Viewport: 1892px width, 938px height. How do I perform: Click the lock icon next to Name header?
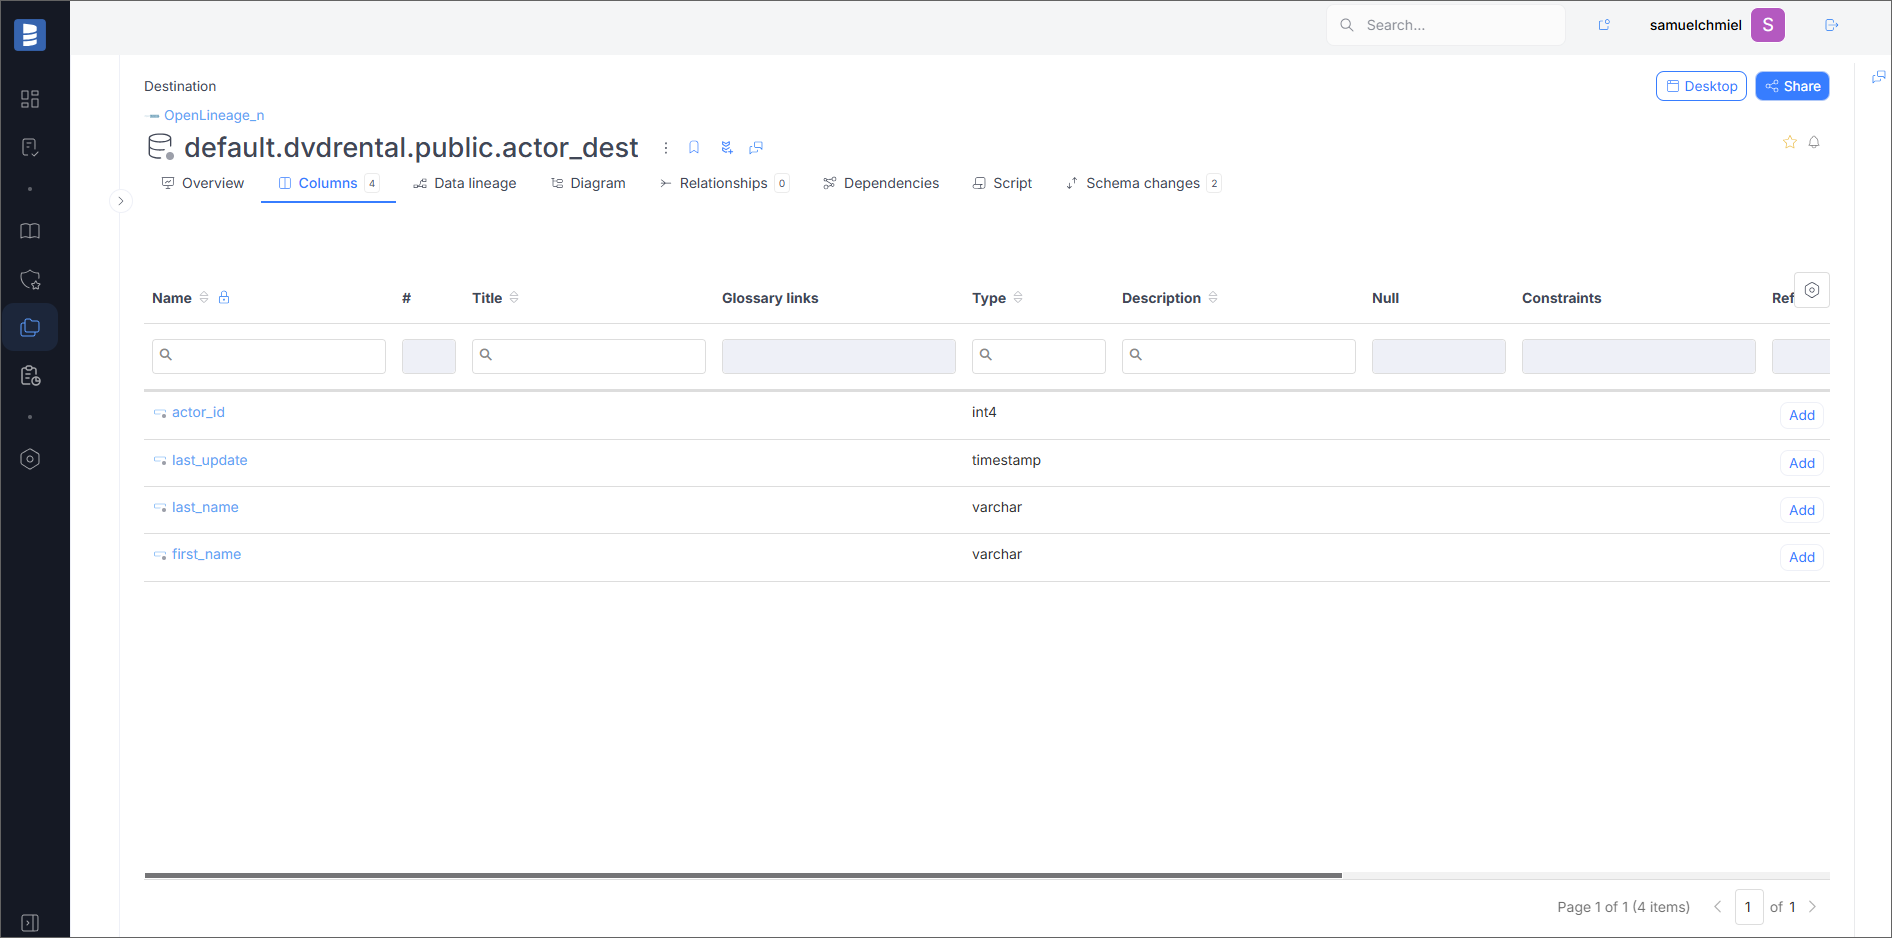click(x=224, y=297)
